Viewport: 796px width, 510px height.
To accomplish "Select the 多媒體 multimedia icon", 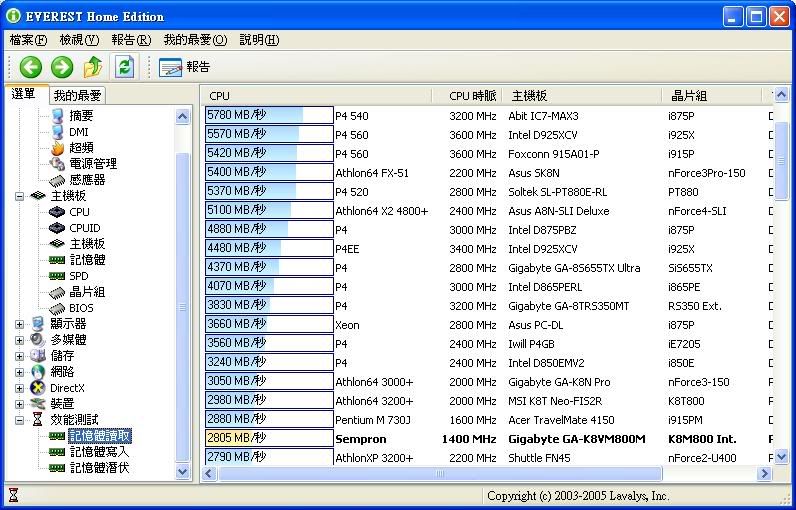I will [38, 339].
